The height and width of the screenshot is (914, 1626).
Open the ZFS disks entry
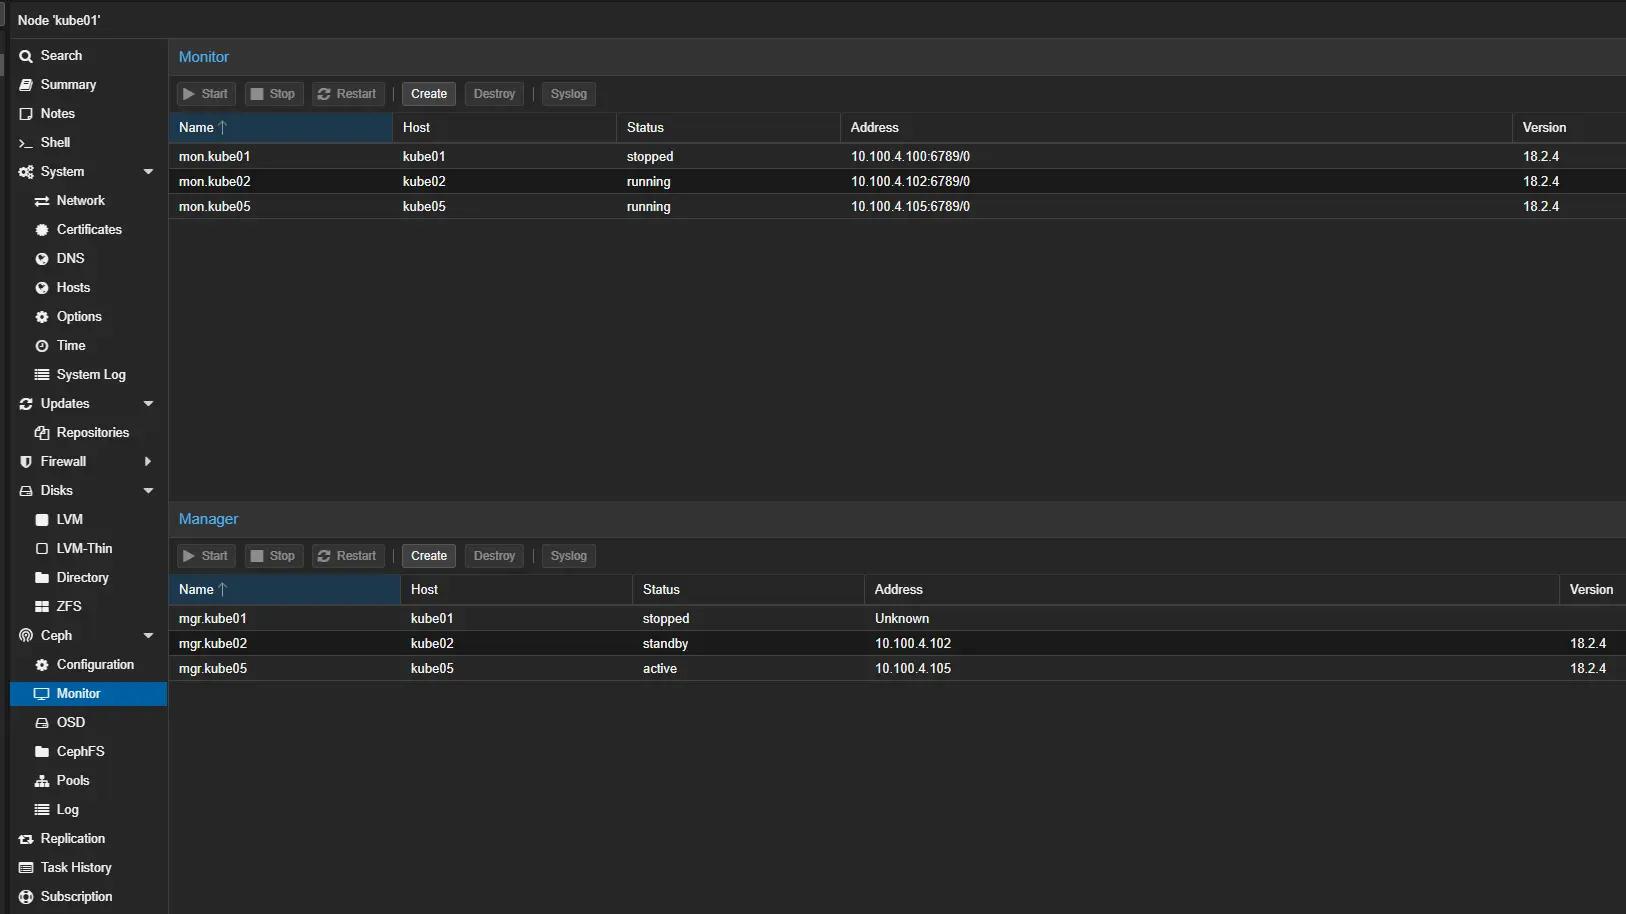[x=69, y=607]
